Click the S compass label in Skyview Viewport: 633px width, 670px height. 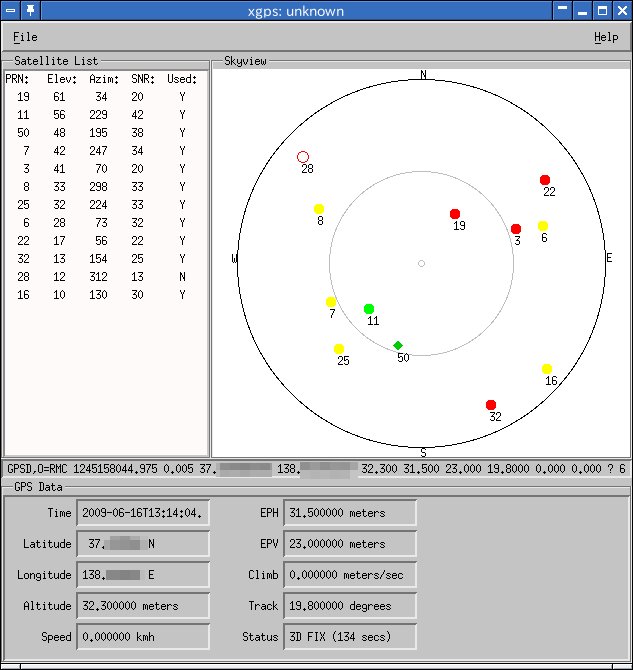[423, 453]
